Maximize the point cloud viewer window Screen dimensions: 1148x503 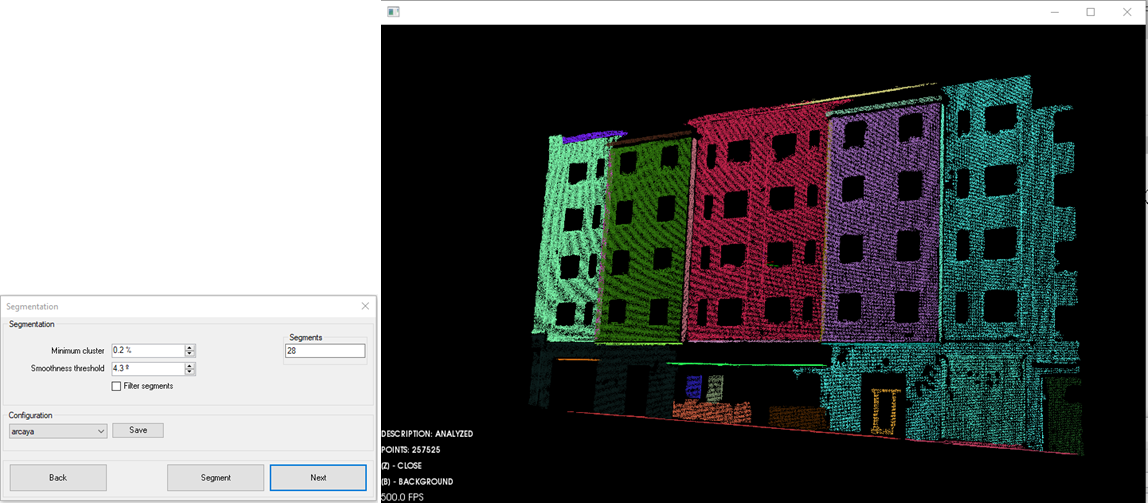(1091, 12)
